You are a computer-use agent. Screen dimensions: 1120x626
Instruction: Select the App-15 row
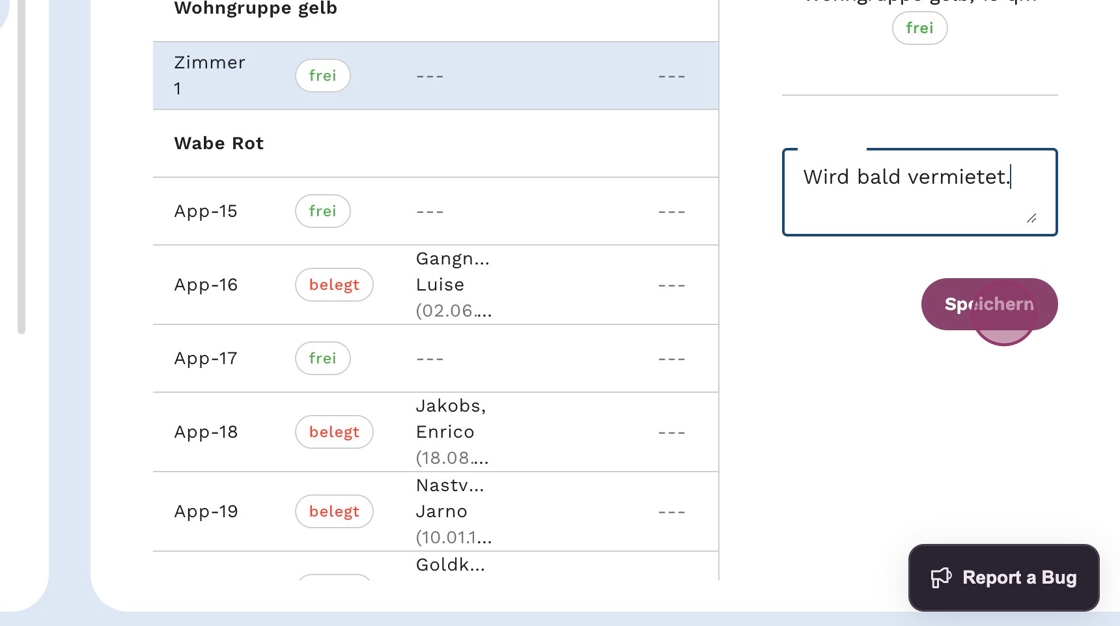point(435,211)
